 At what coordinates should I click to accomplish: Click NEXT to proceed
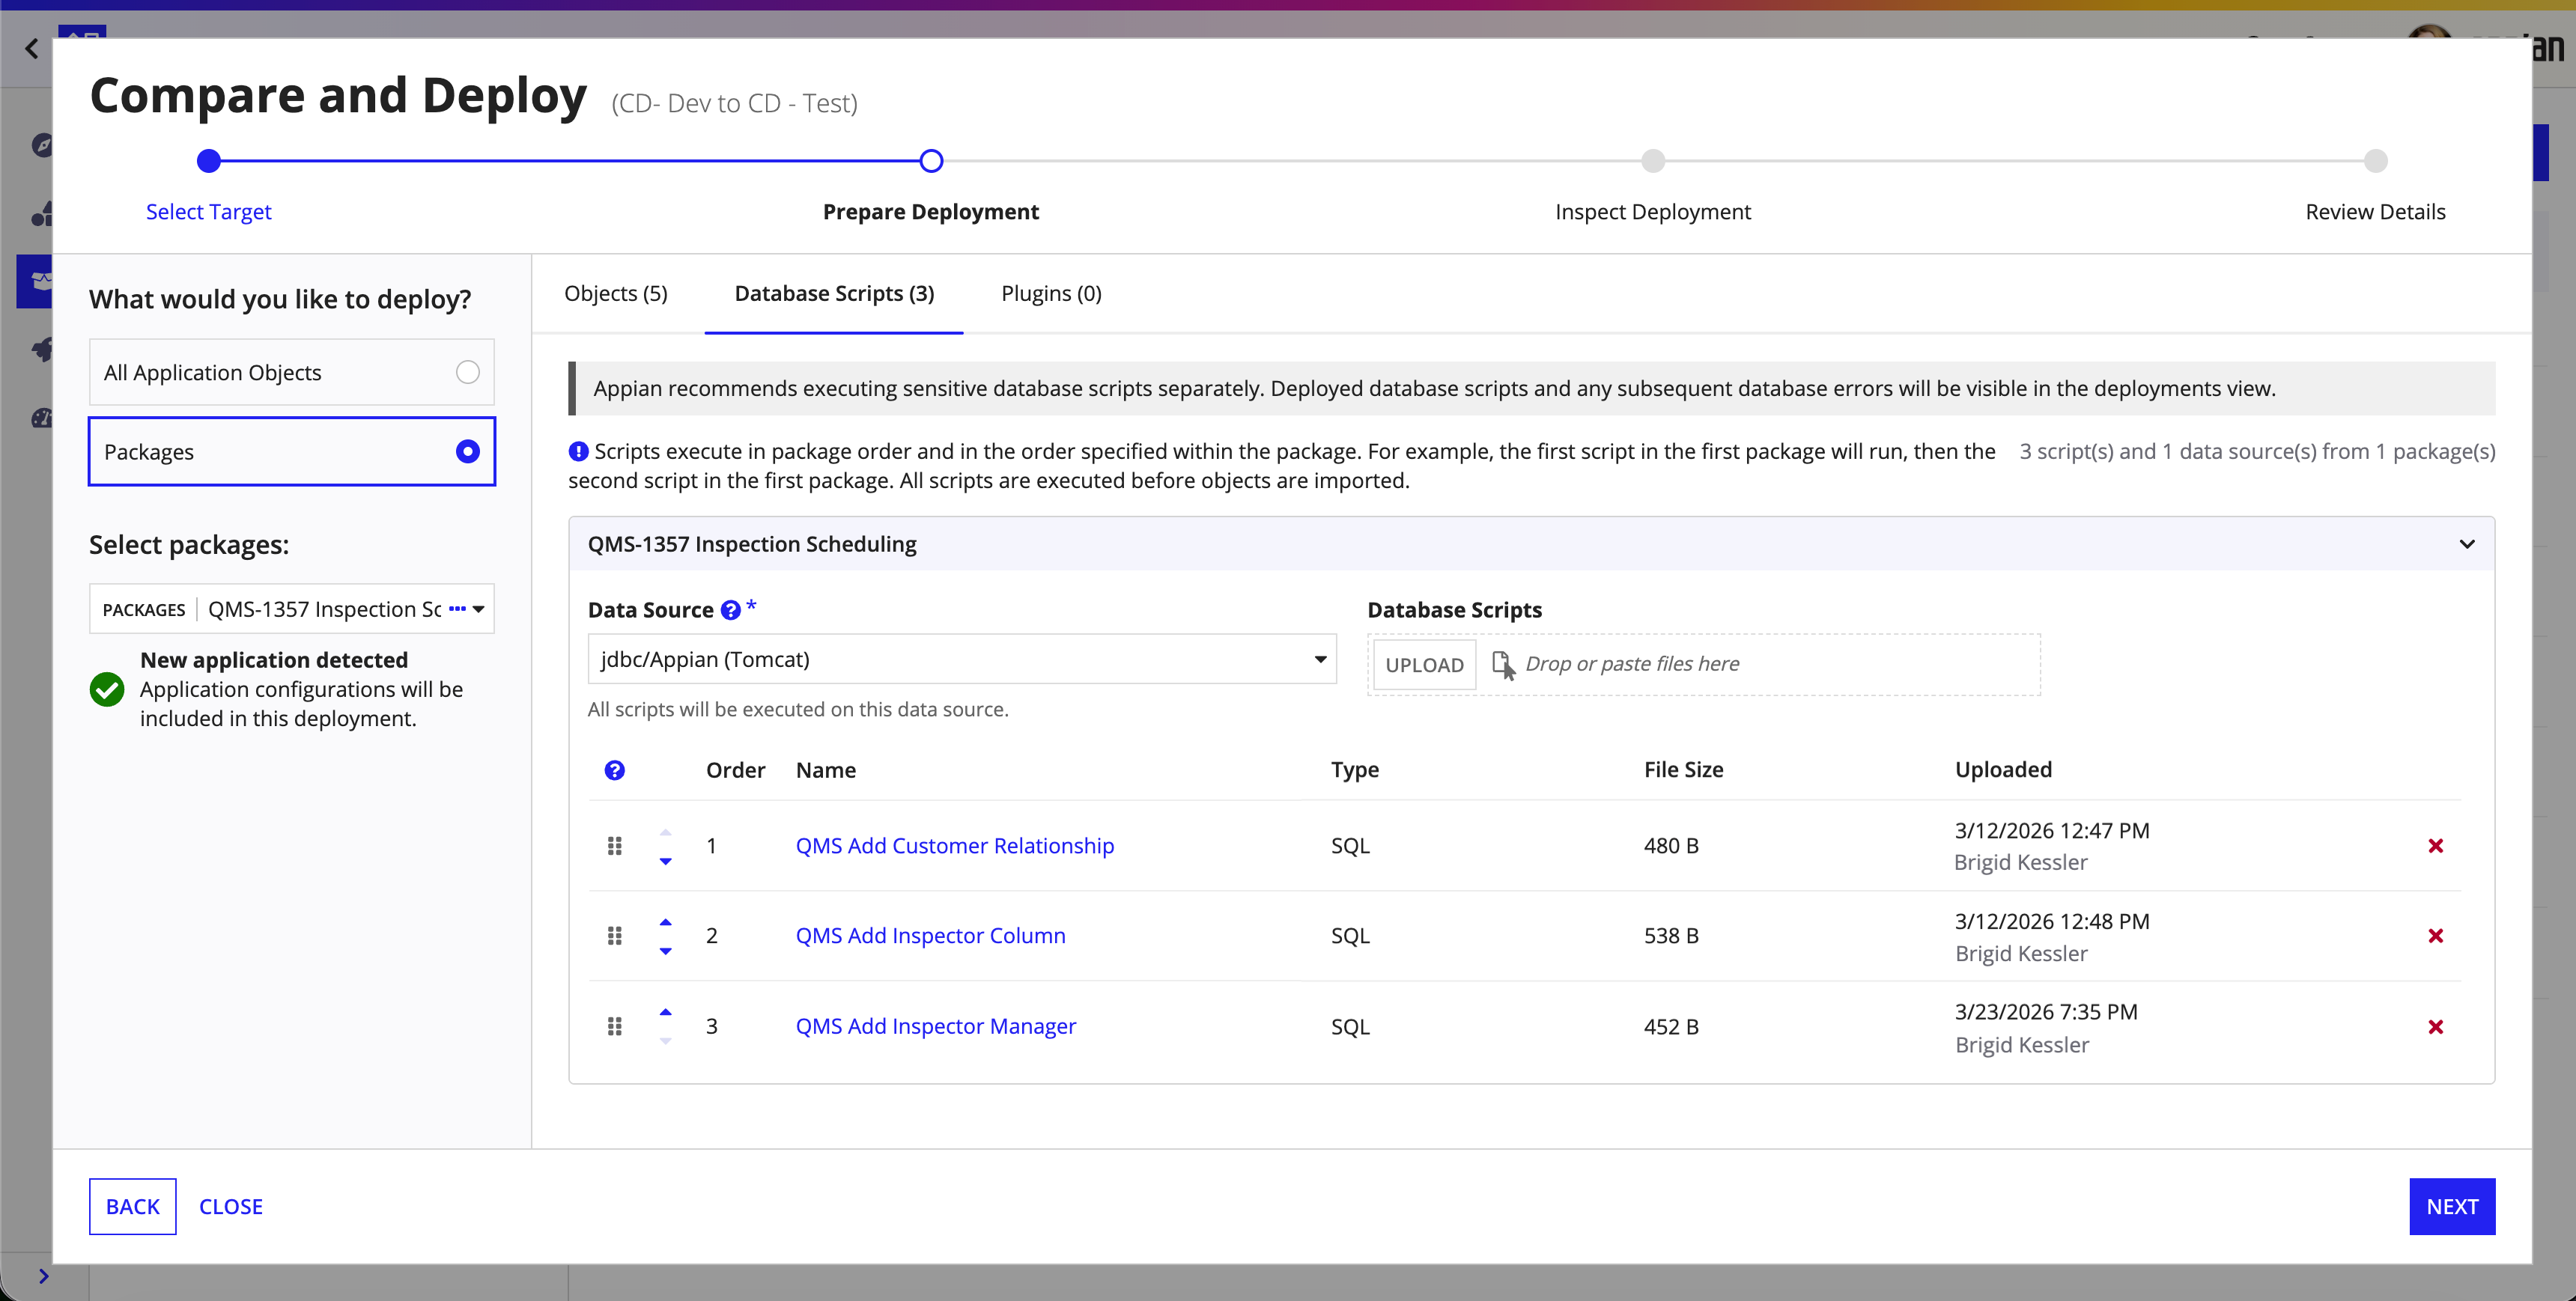[2452, 1206]
